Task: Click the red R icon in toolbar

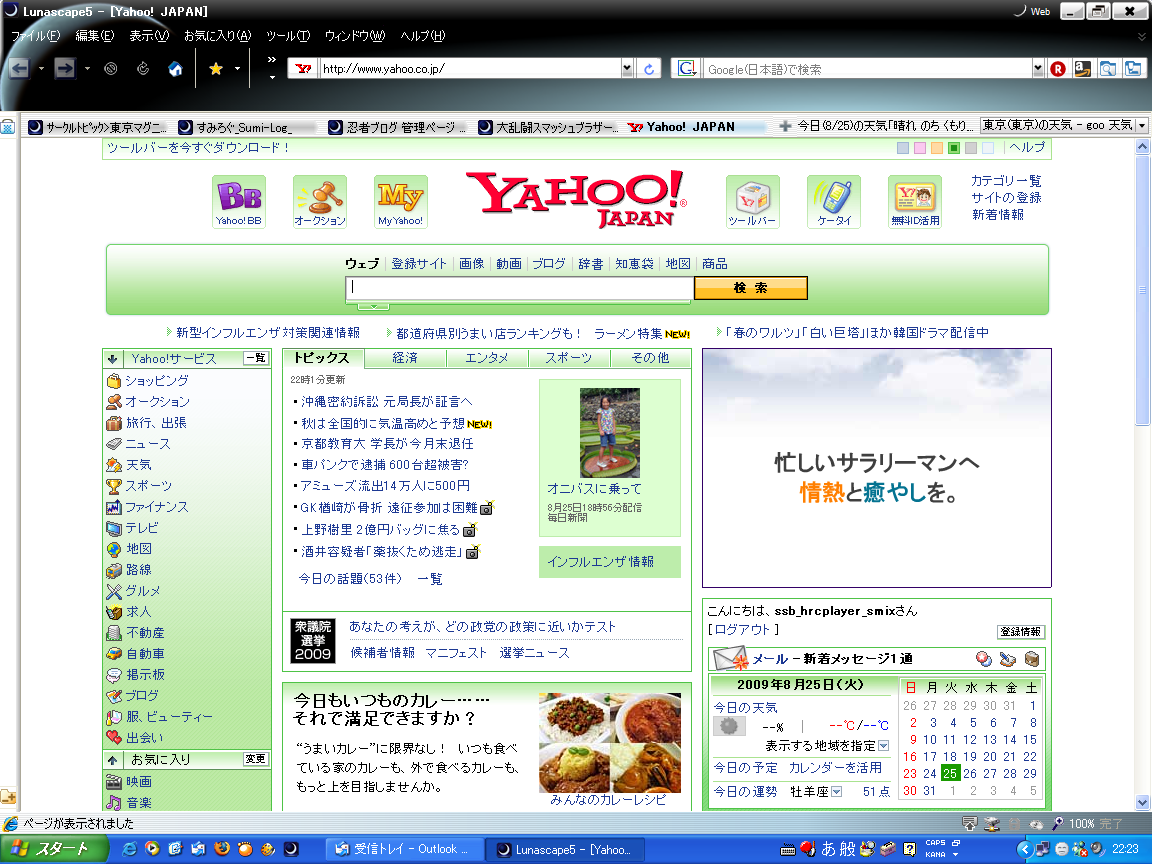Action: (1058, 69)
